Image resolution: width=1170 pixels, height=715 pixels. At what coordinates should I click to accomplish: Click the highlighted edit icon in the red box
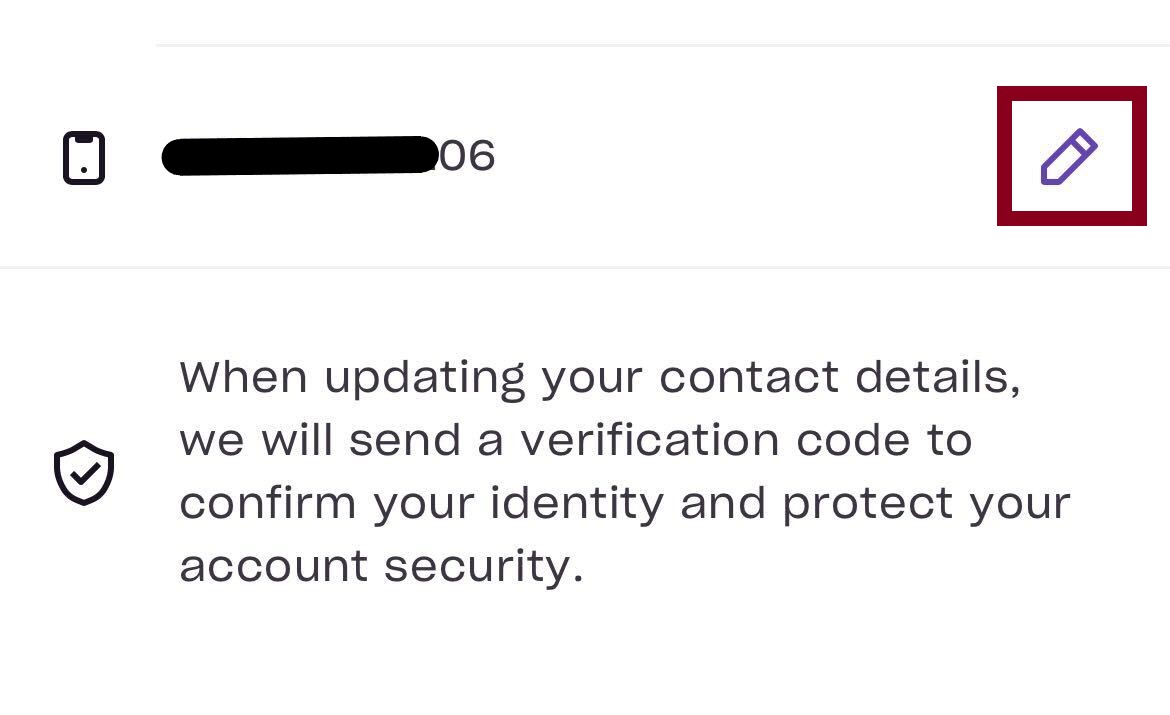[x=1070, y=156]
